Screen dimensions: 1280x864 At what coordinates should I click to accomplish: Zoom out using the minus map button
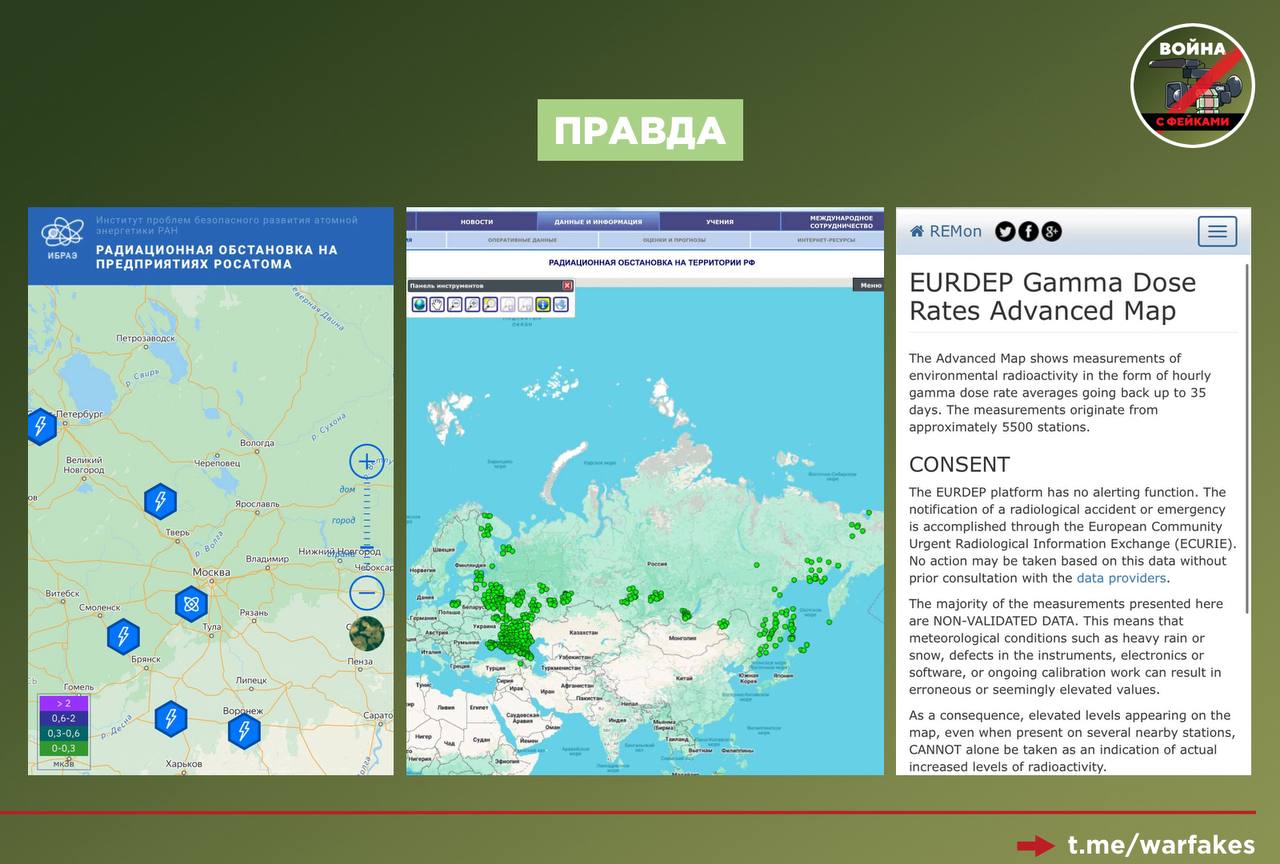(367, 593)
